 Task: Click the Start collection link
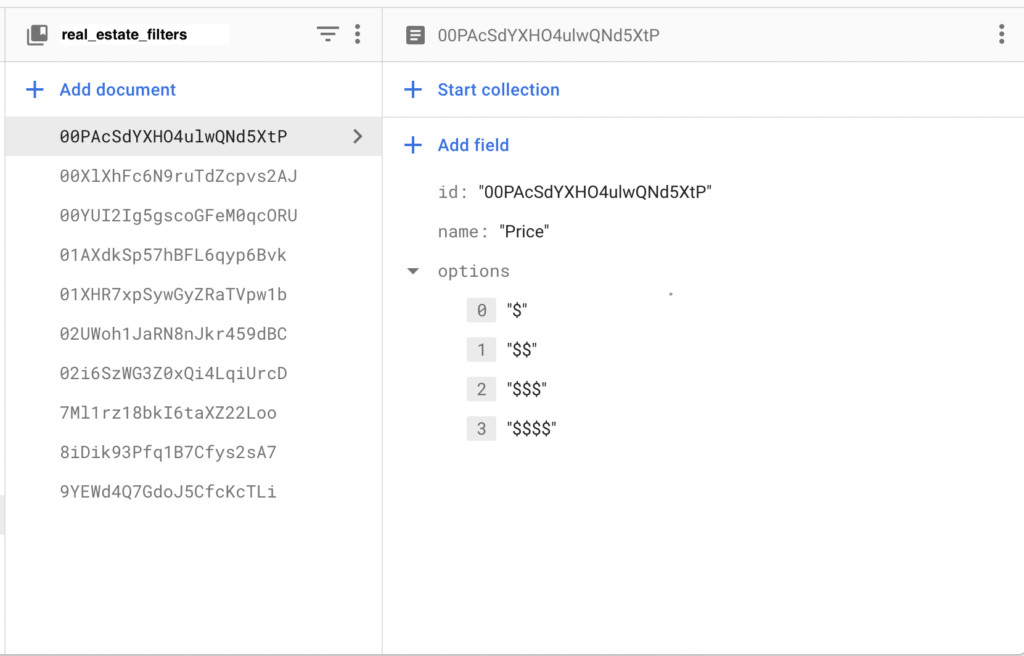[498, 89]
